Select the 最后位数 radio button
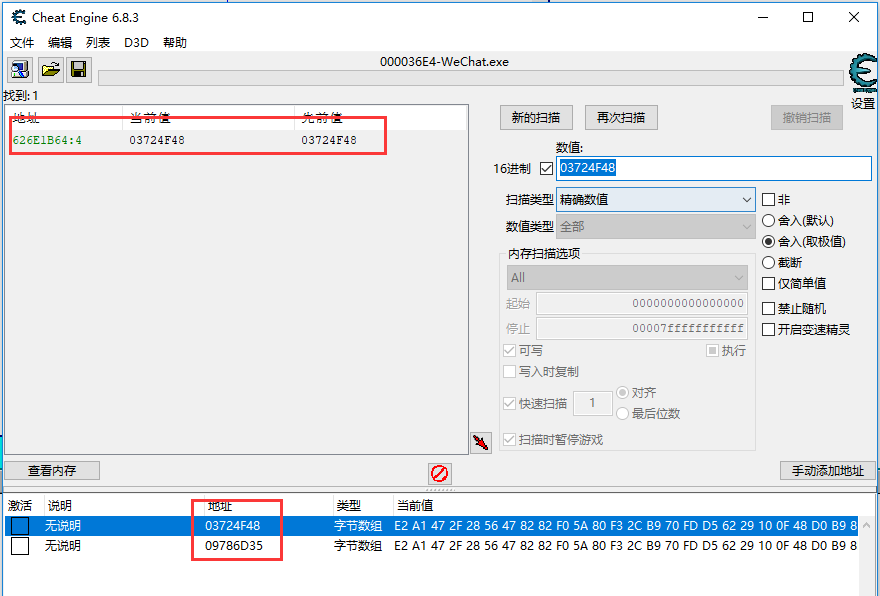 point(622,414)
